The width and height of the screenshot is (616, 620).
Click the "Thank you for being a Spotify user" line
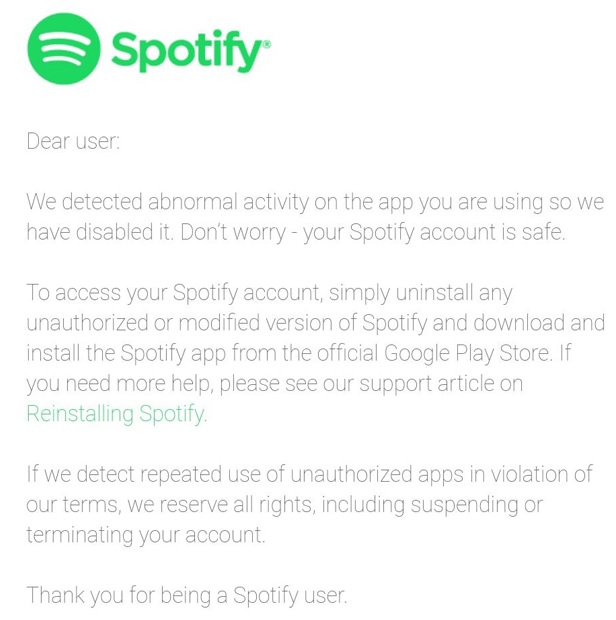pos(187,595)
